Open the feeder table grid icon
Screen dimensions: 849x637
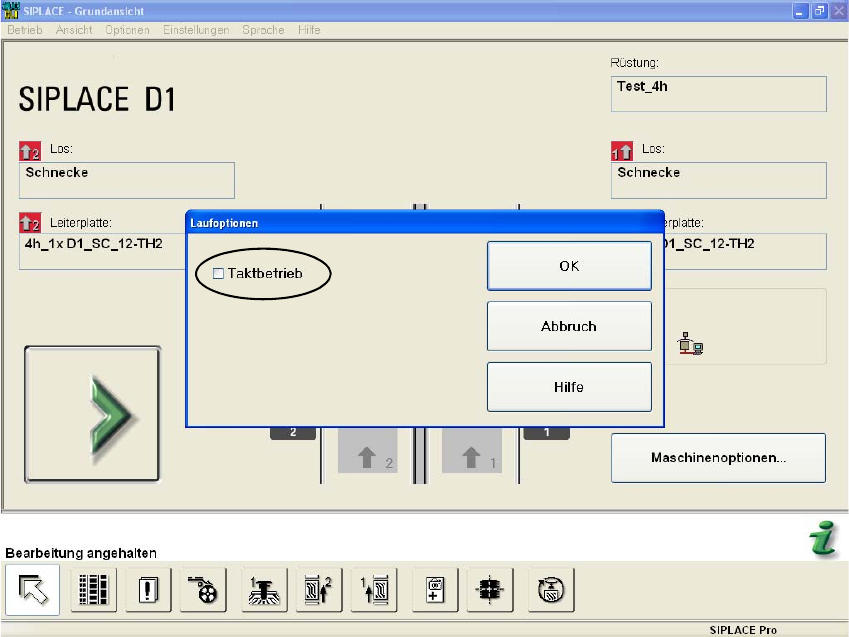[x=93, y=590]
